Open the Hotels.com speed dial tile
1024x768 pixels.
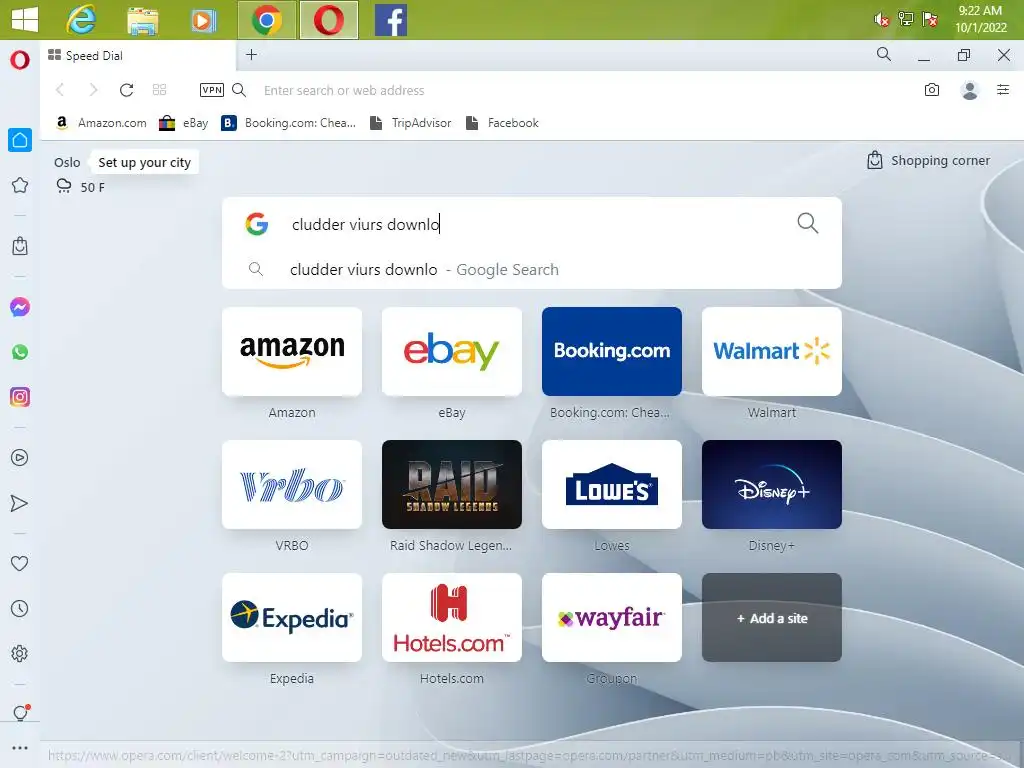(x=452, y=618)
